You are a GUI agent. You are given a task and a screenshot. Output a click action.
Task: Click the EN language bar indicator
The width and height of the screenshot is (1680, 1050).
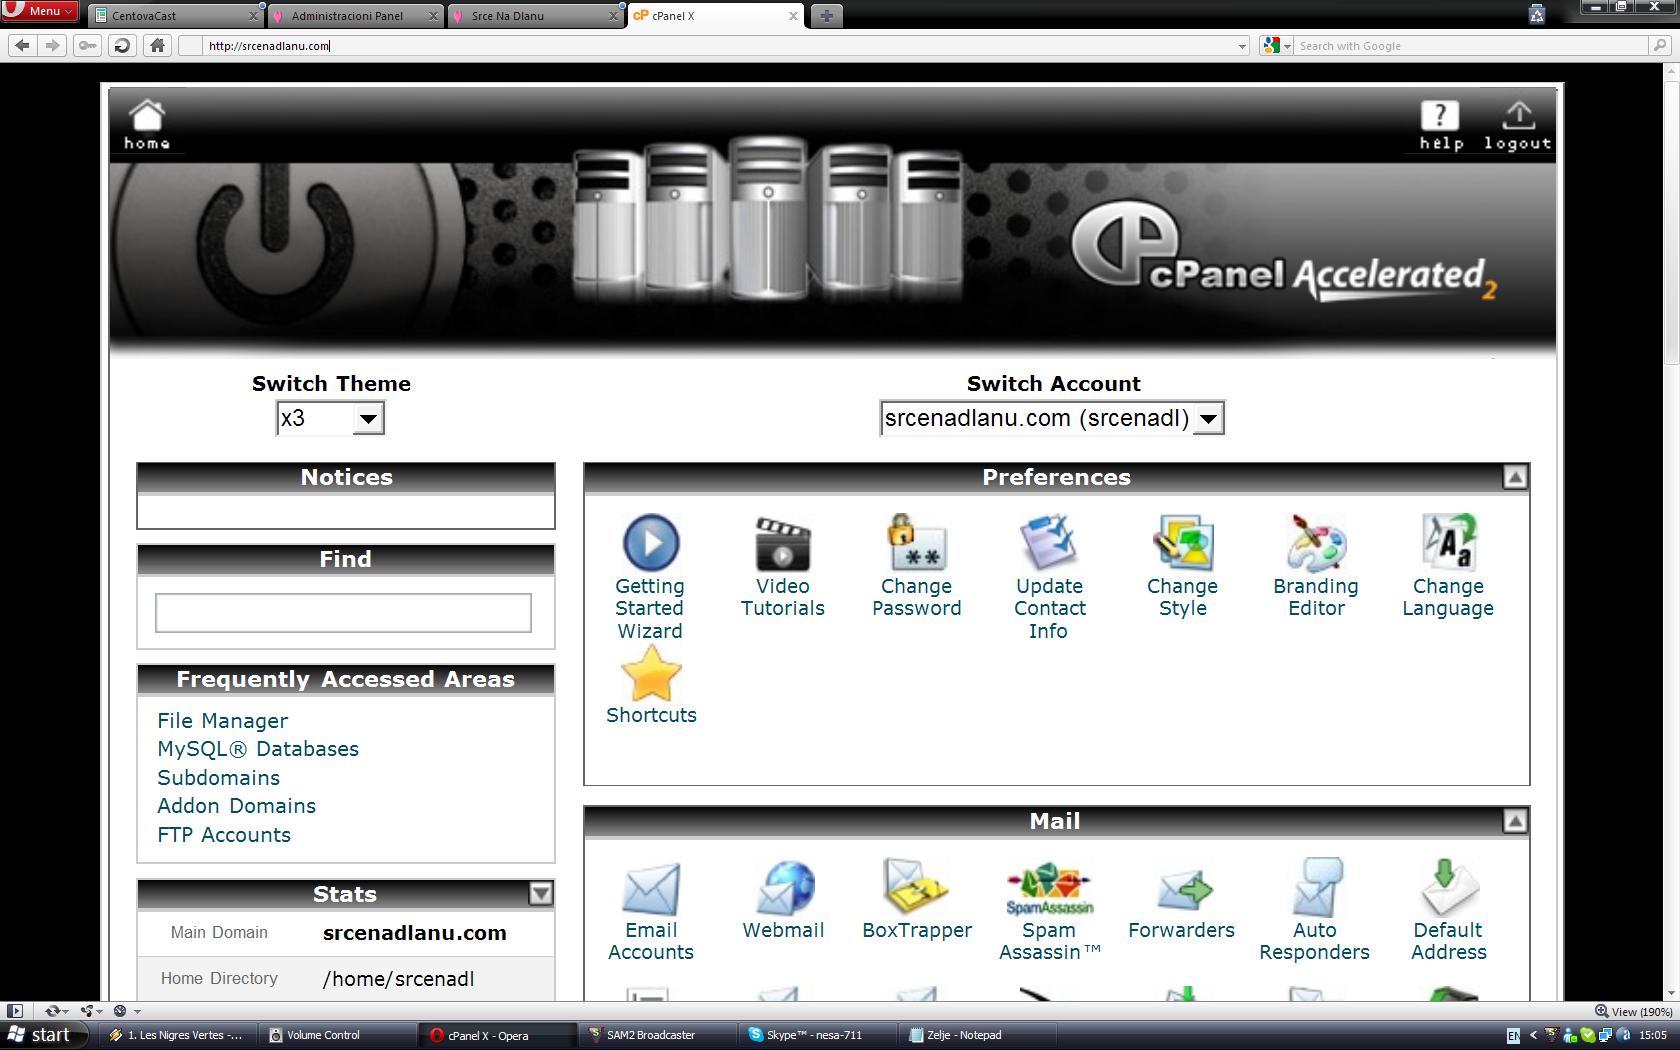1513,1035
